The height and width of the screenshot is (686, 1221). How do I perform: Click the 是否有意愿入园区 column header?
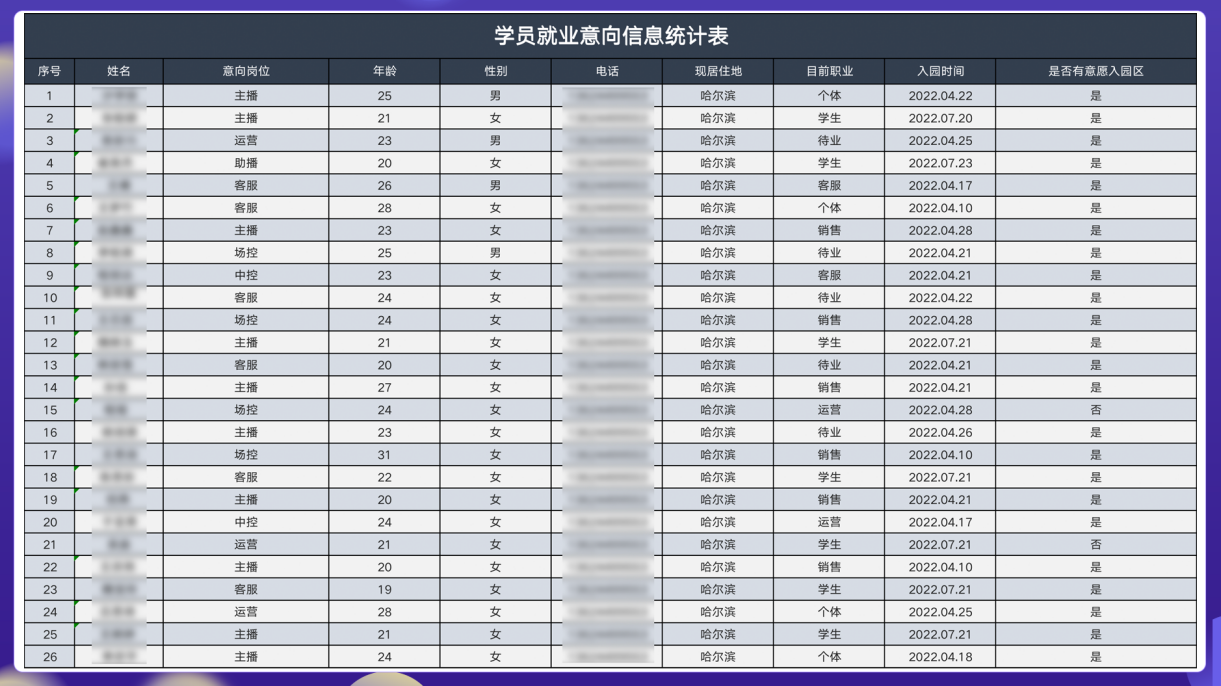click(1096, 71)
